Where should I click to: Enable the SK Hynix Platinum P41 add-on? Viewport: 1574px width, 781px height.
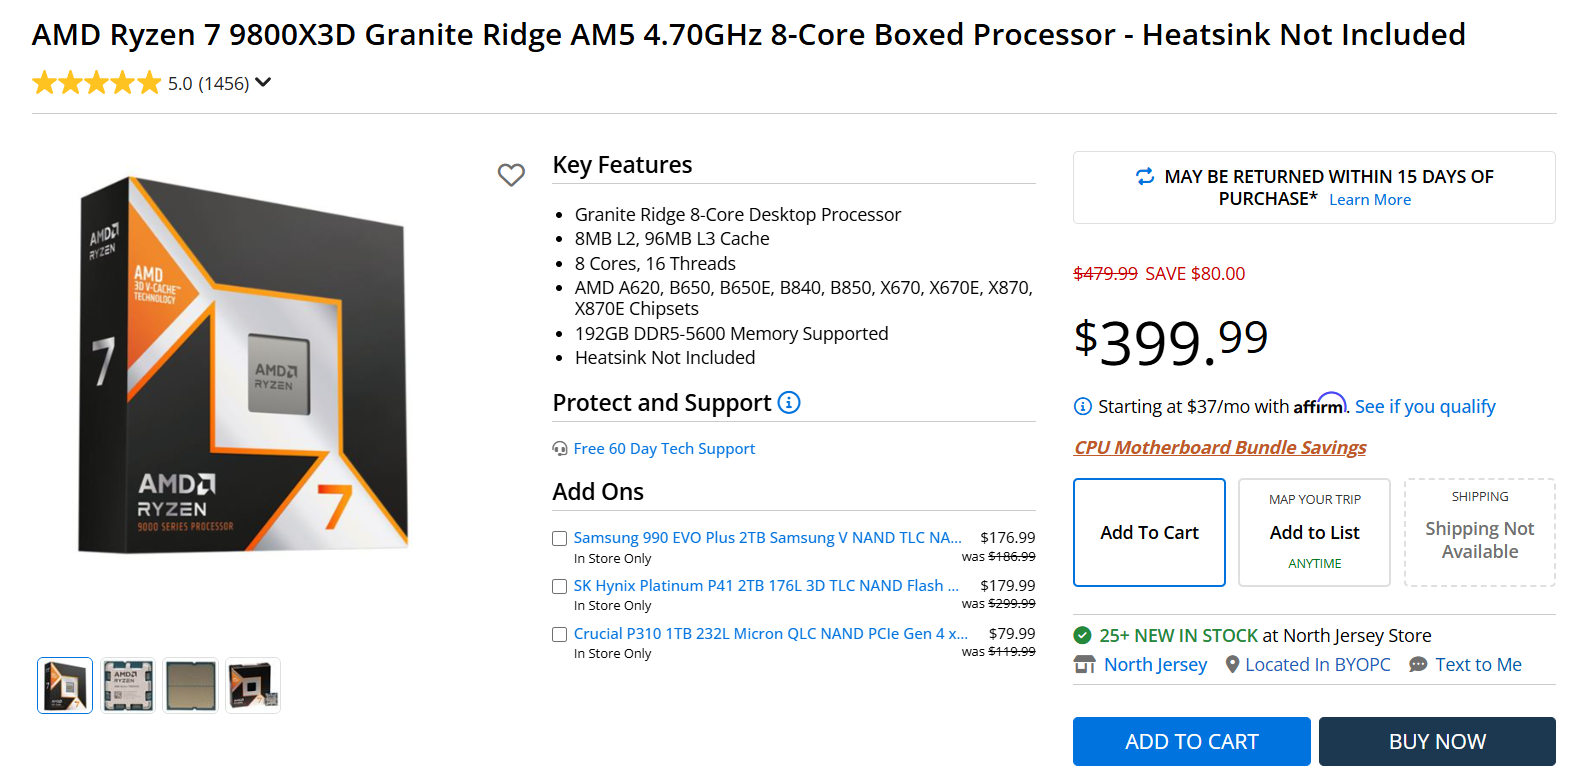(559, 586)
